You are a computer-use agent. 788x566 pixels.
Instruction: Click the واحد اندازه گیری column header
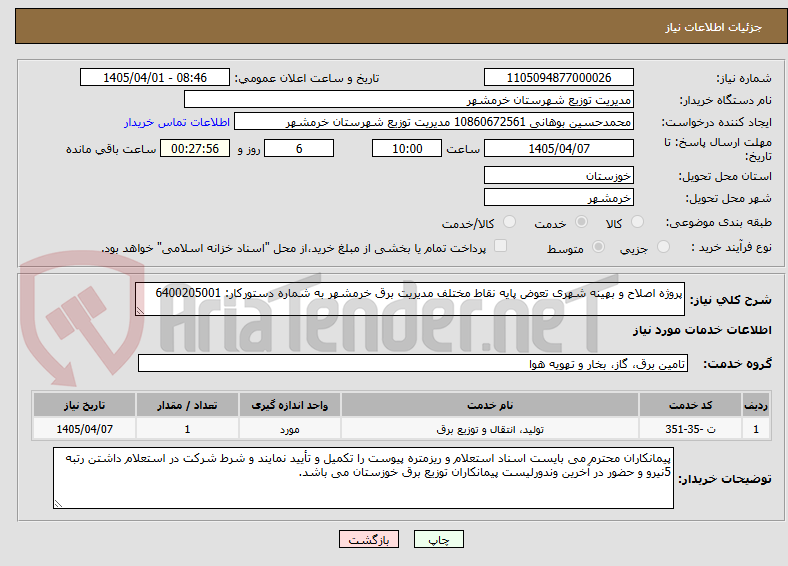(x=290, y=405)
